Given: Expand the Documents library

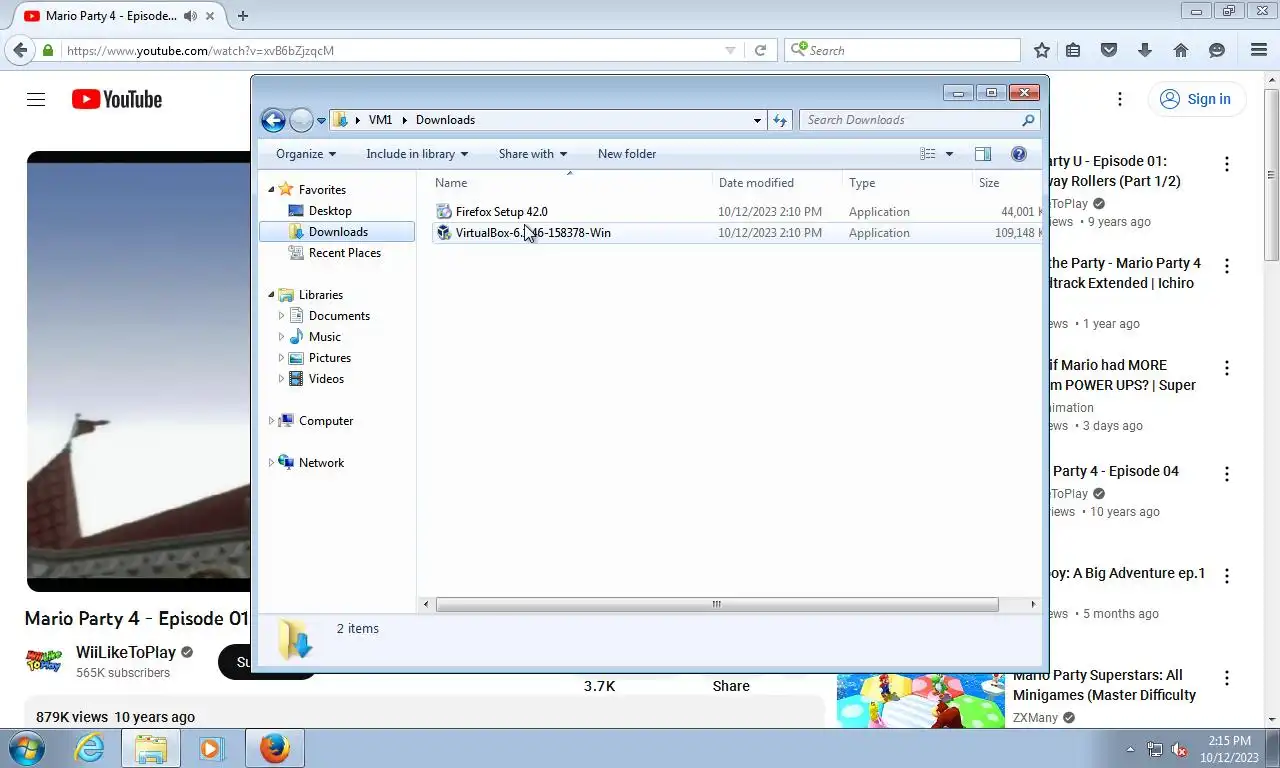Looking at the screenshot, I should pyautogui.click(x=281, y=316).
